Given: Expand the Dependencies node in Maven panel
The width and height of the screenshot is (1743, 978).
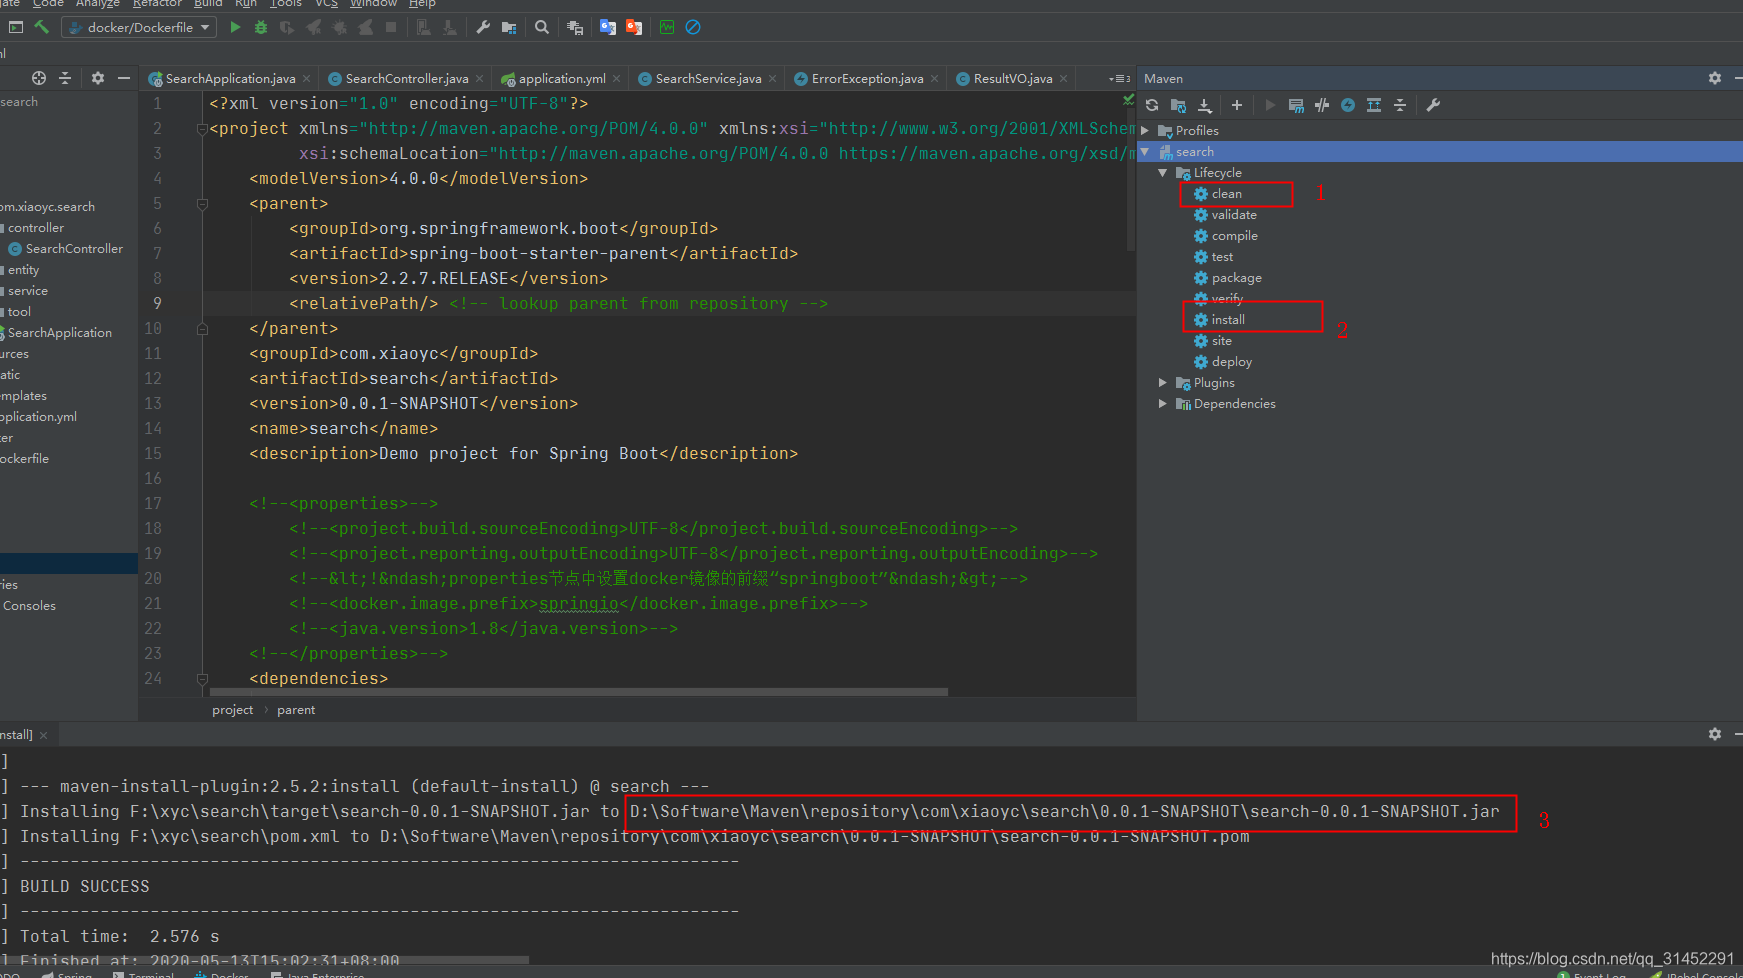Looking at the screenshot, I should pos(1162,403).
